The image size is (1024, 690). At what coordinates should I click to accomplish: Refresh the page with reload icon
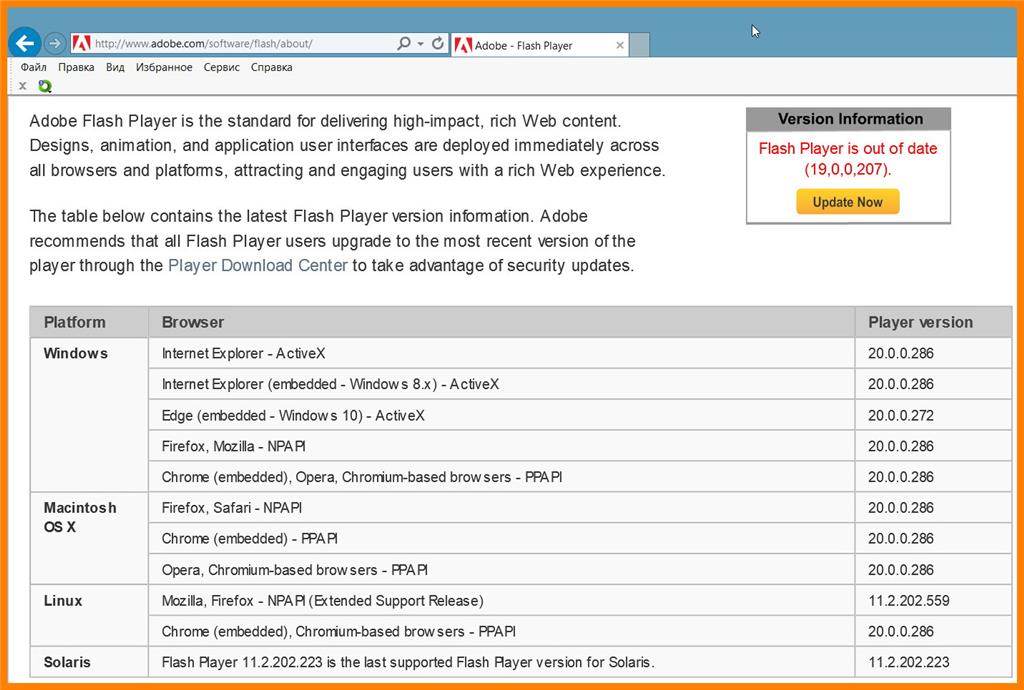[438, 43]
